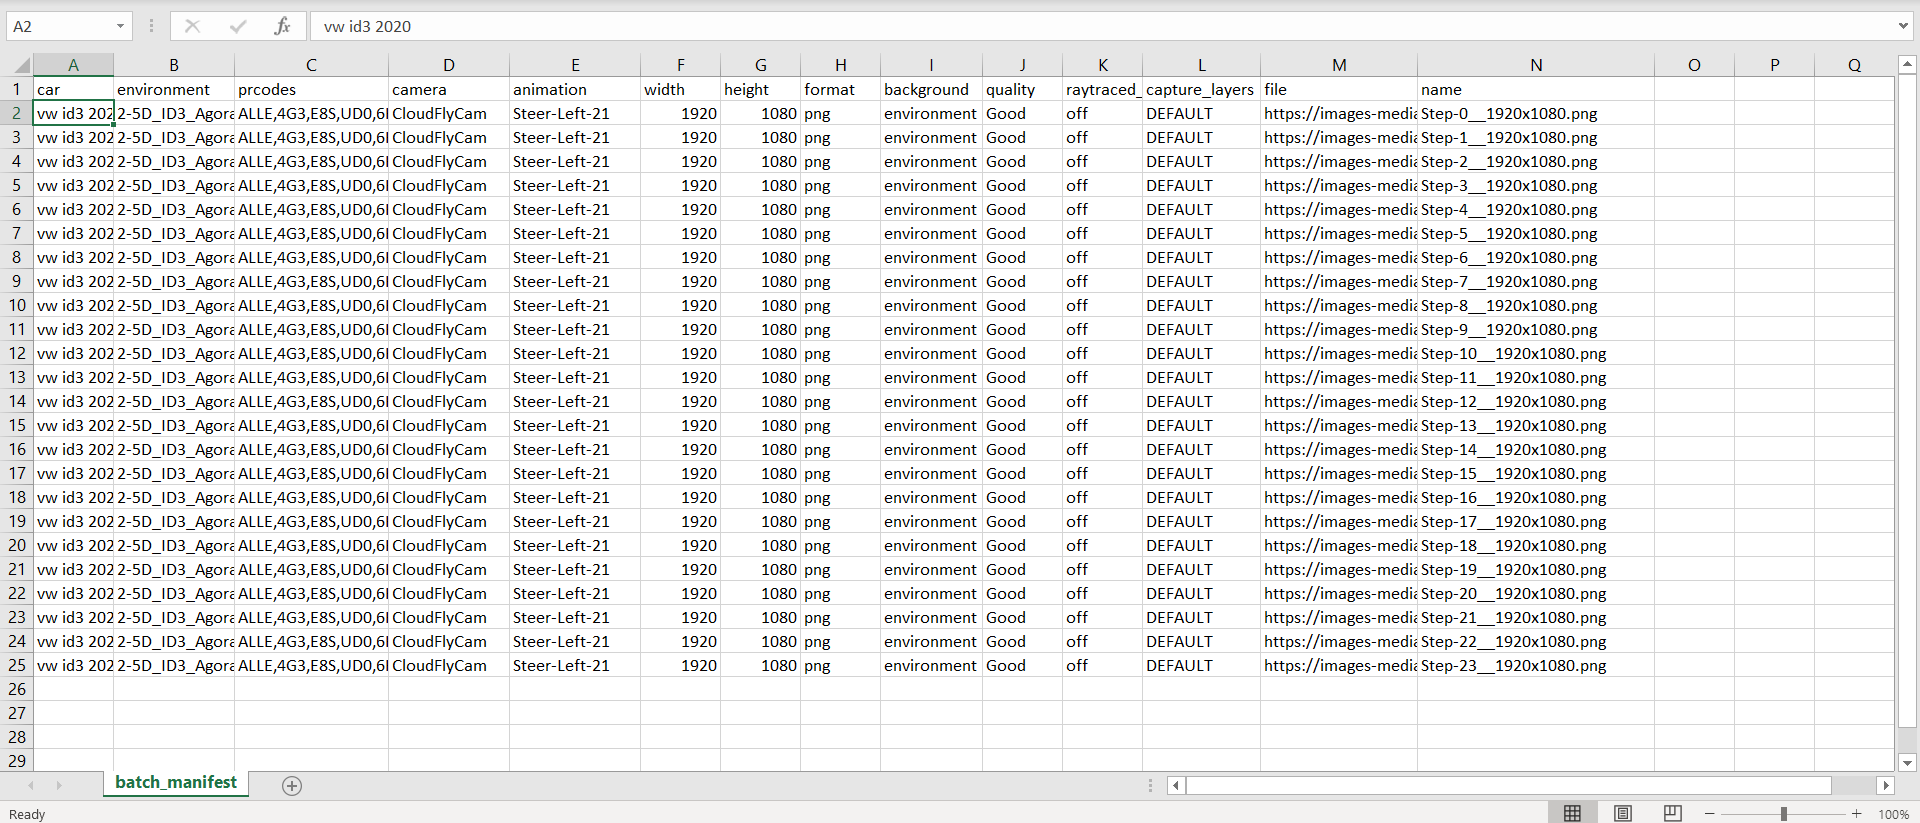Click the zoom slider handle
This screenshot has width=1920, height=823.
pyautogui.click(x=1783, y=814)
